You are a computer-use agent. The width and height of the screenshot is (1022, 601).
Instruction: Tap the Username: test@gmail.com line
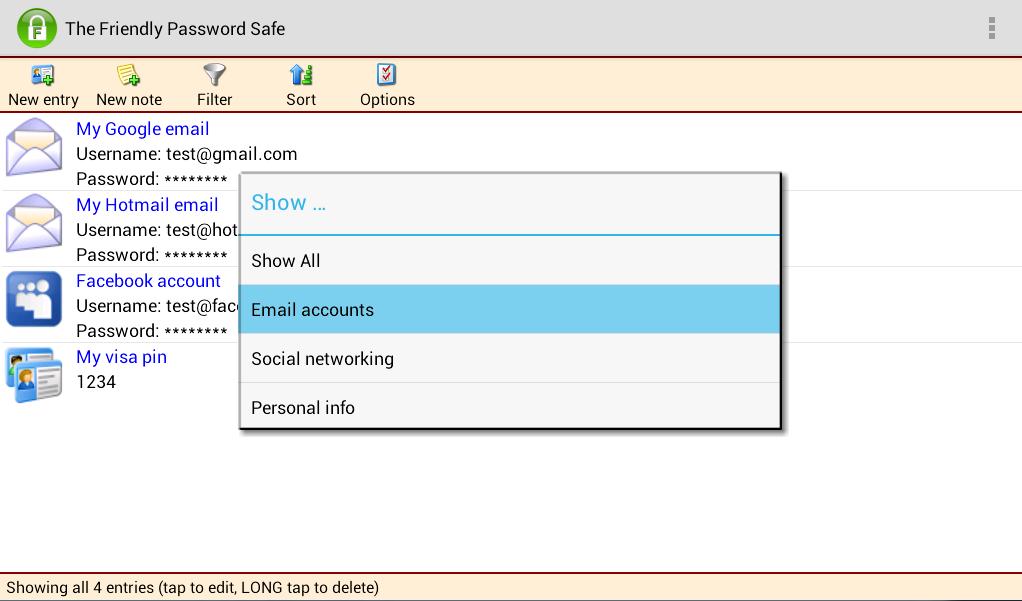point(186,154)
